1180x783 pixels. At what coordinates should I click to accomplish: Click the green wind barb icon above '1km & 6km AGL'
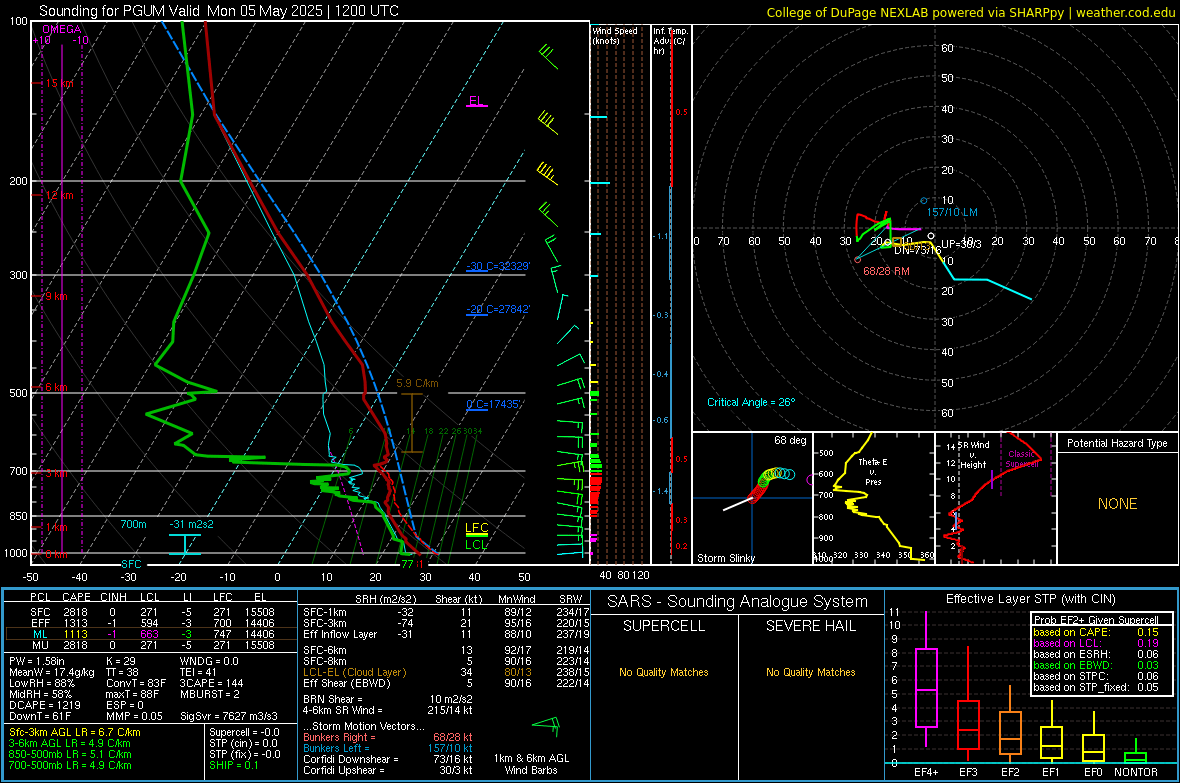[x=546, y=726]
